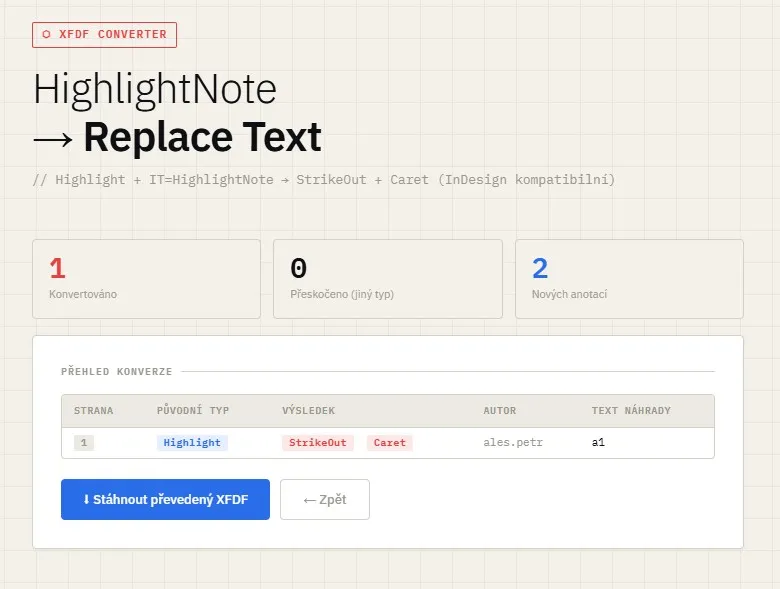Screen dimensions: 780x589
Task: Click the PŘEHLED KONVERZE section label
Action: coord(116,372)
